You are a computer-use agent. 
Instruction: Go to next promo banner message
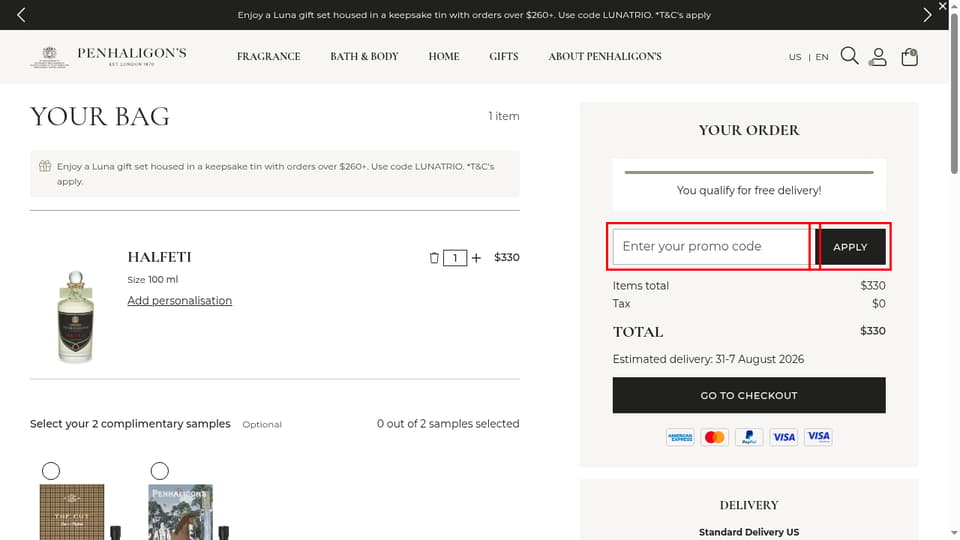[x=927, y=15]
